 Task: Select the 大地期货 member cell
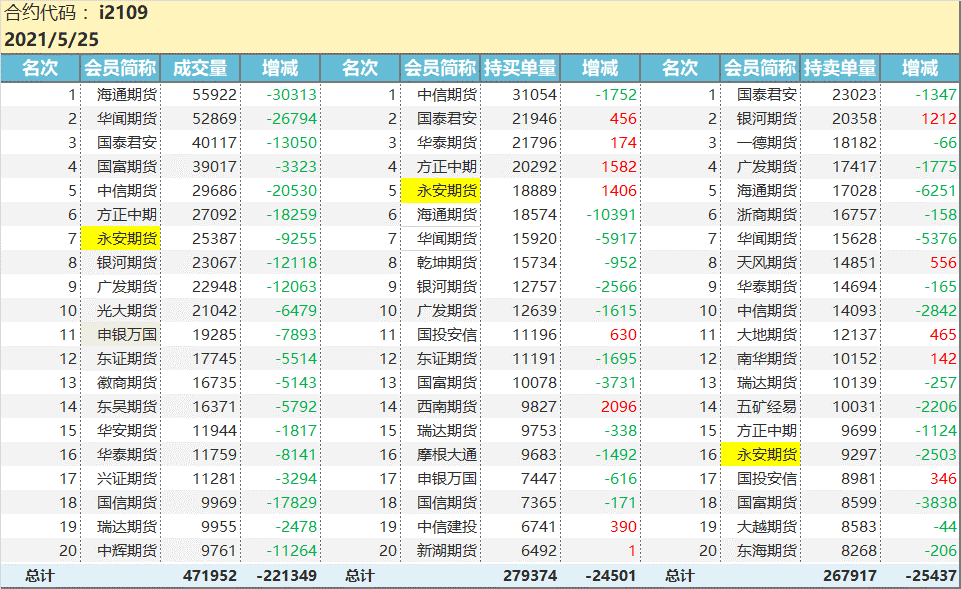coord(767,335)
